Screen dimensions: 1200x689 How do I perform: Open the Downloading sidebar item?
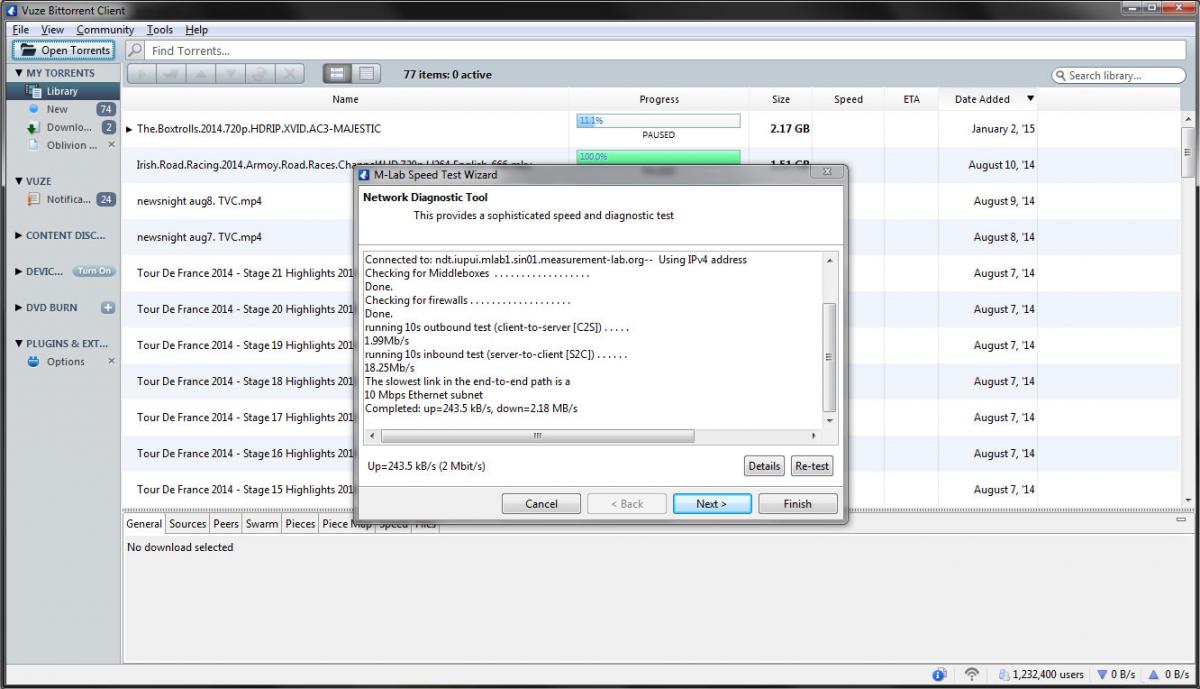tap(69, 127)
